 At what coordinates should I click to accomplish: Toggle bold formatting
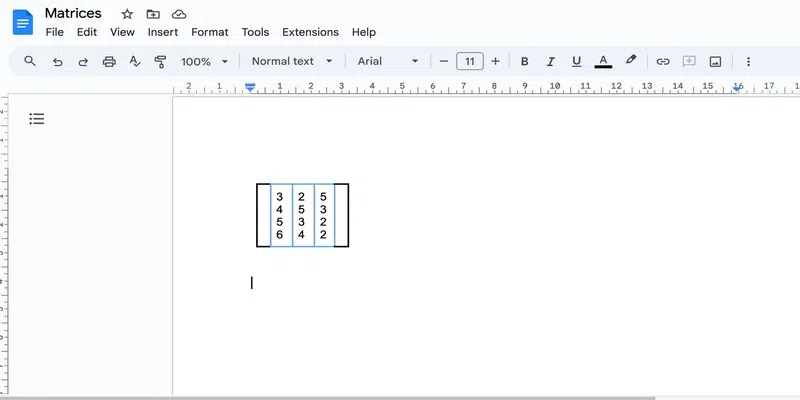[x=524, y=62]
